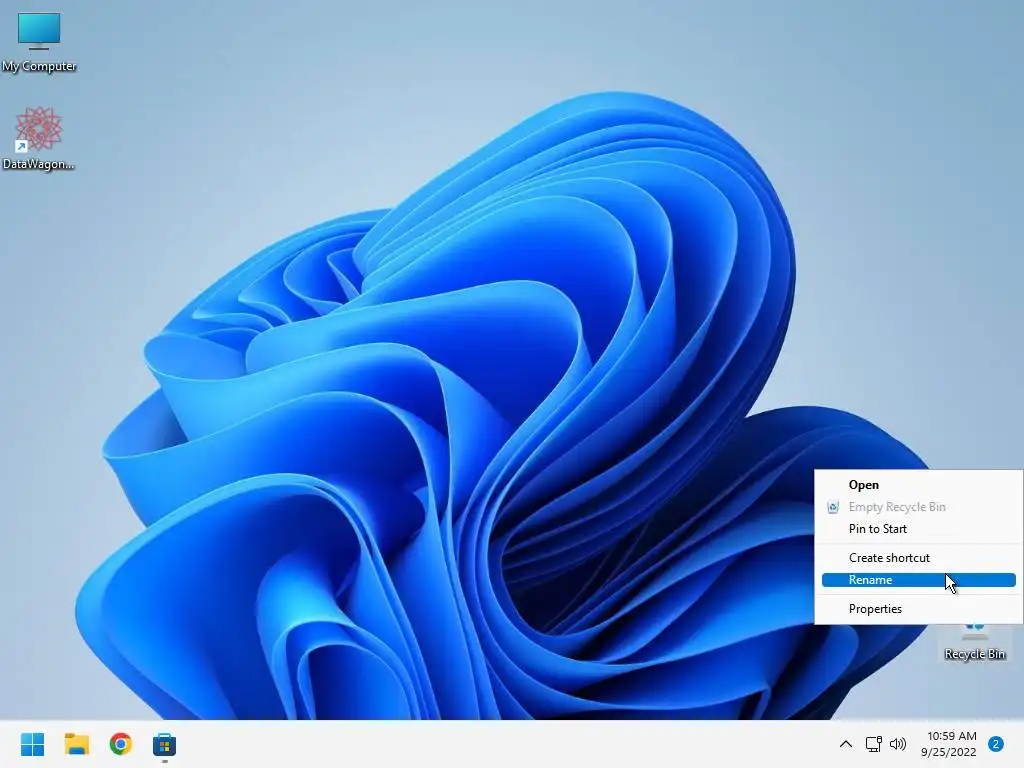Open the network status tray icon

[x=873, y=744]
